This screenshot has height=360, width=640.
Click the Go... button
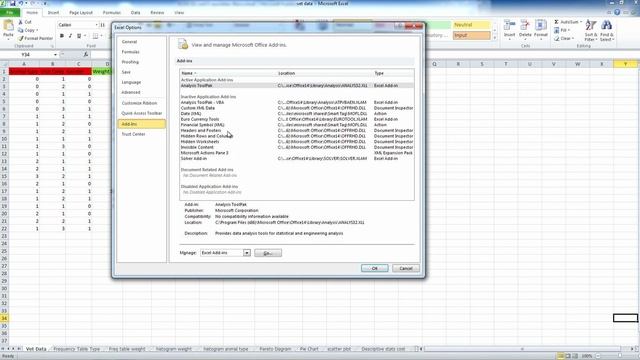268,253
